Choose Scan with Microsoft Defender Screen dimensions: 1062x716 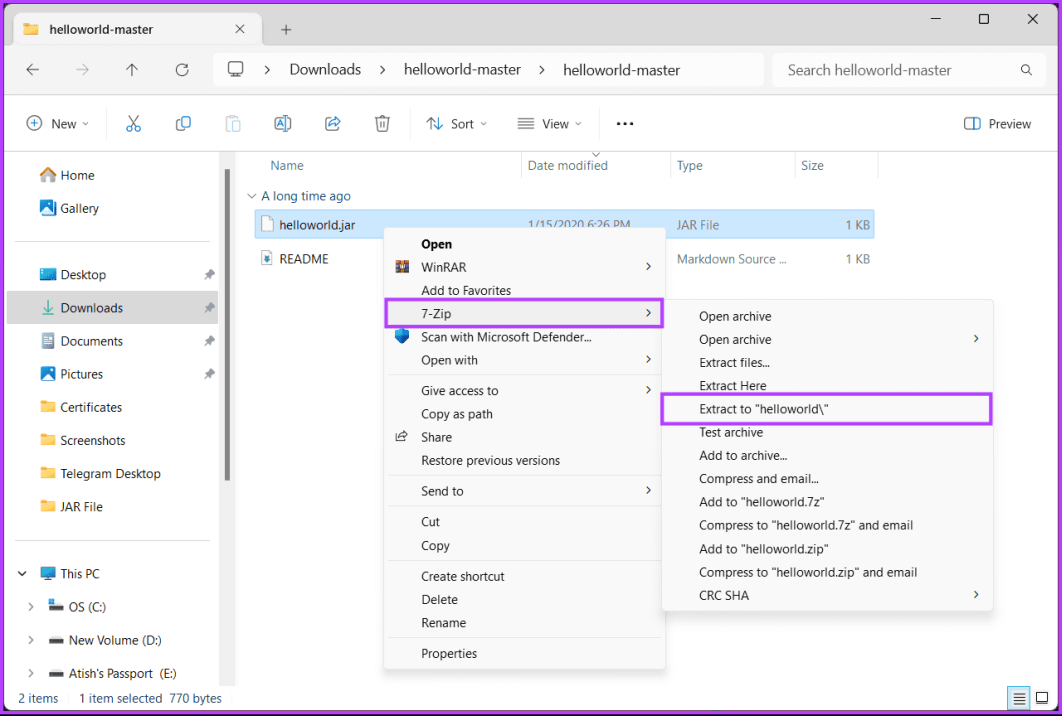[506, 337]
